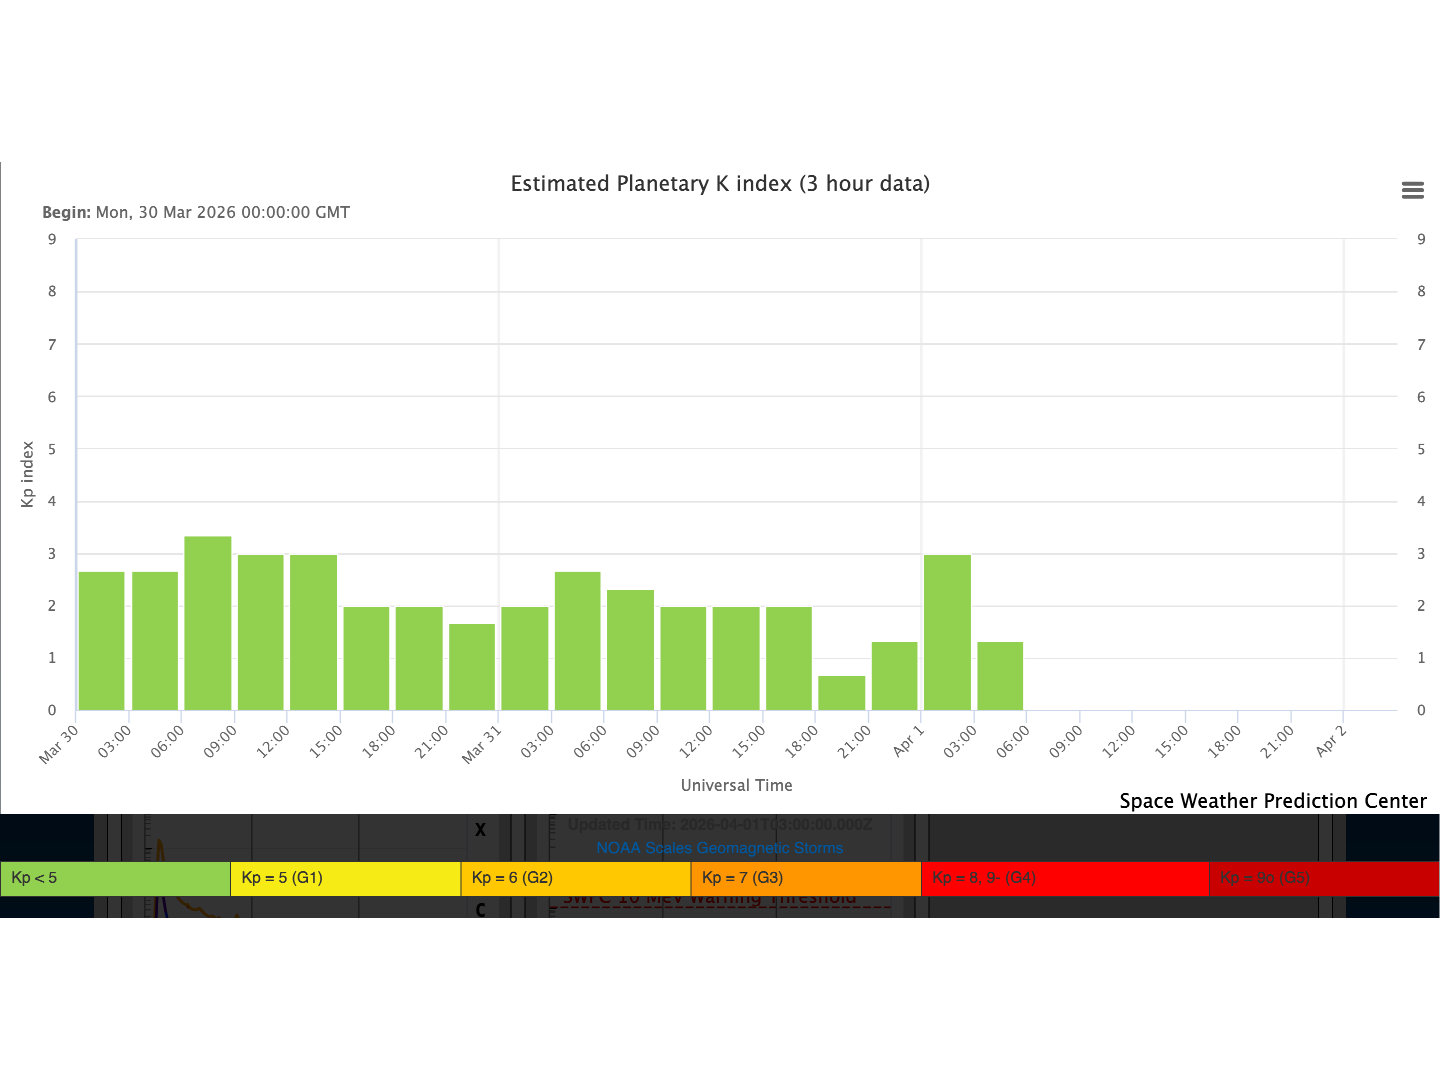The height and width of the screenshot is (1080, 1440).
Task: Click the Space Weather Prediction Center credit
Action: tap(1272, 801)
